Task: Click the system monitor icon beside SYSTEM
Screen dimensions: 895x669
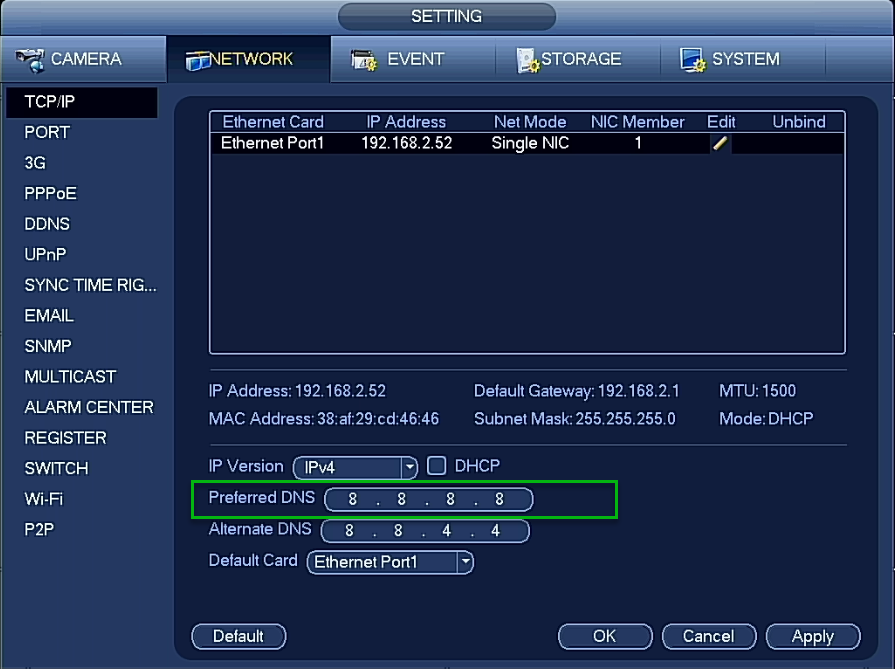Action: (692, 60)
